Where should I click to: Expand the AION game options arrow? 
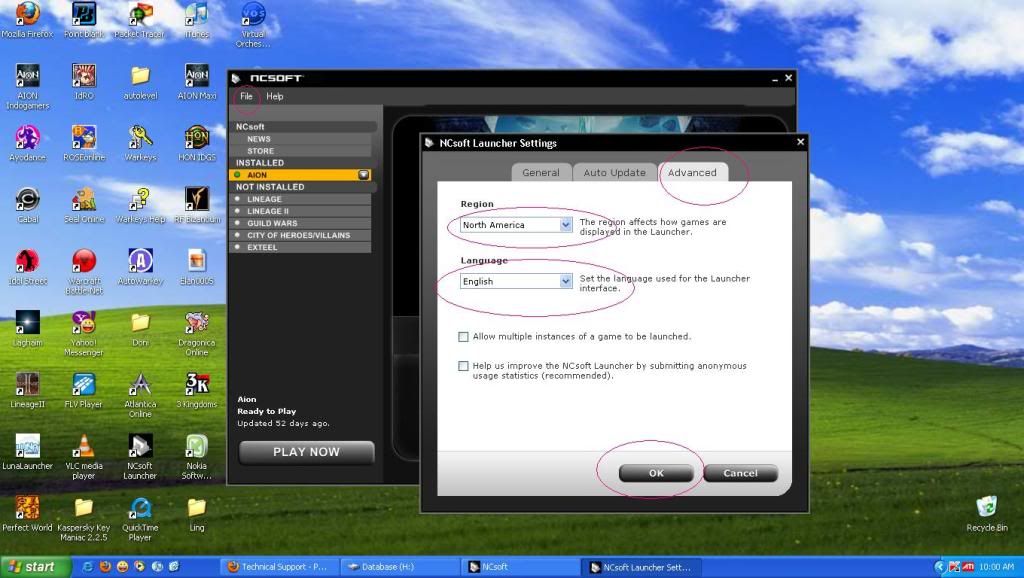pos(364,175)
